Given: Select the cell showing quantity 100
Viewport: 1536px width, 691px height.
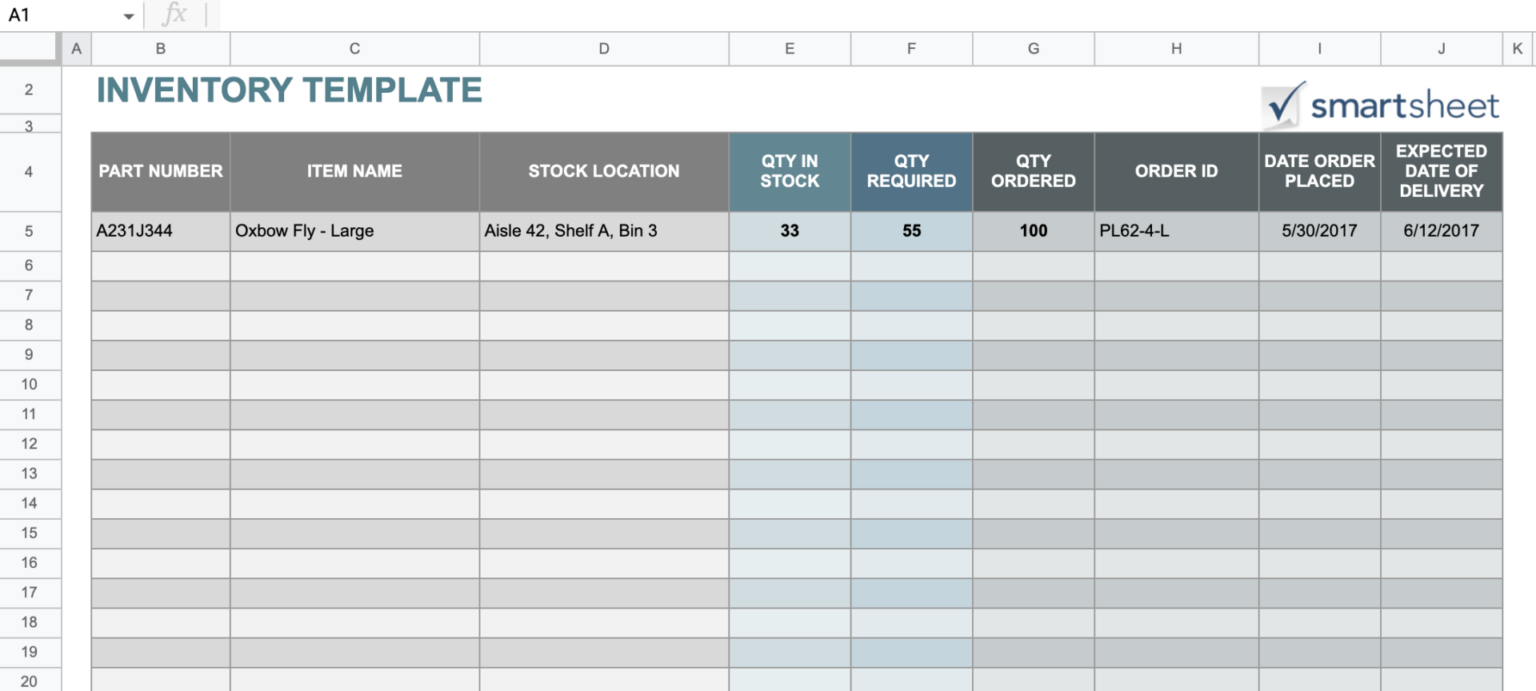Looking at the screenshot, I should click(x=1033, y=230).
